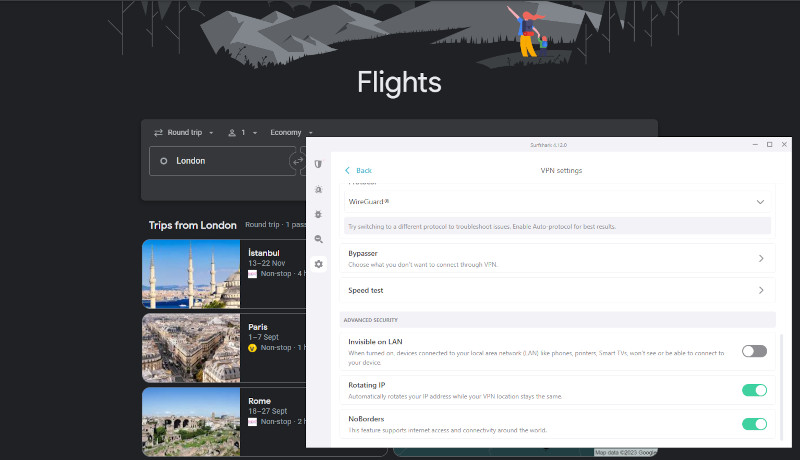Click the London origin input field
The image size is (800, 460).
pos(222,161)
